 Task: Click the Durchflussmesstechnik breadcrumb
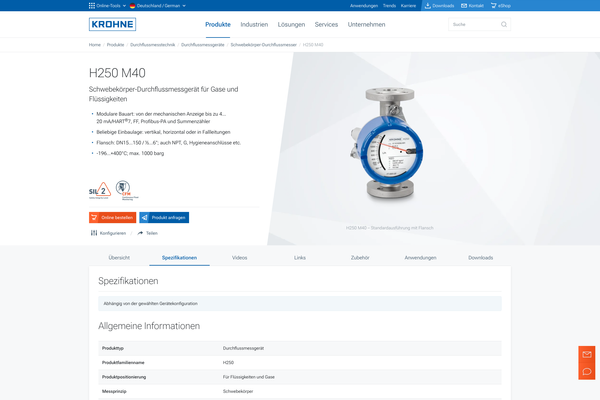point(152,45)
